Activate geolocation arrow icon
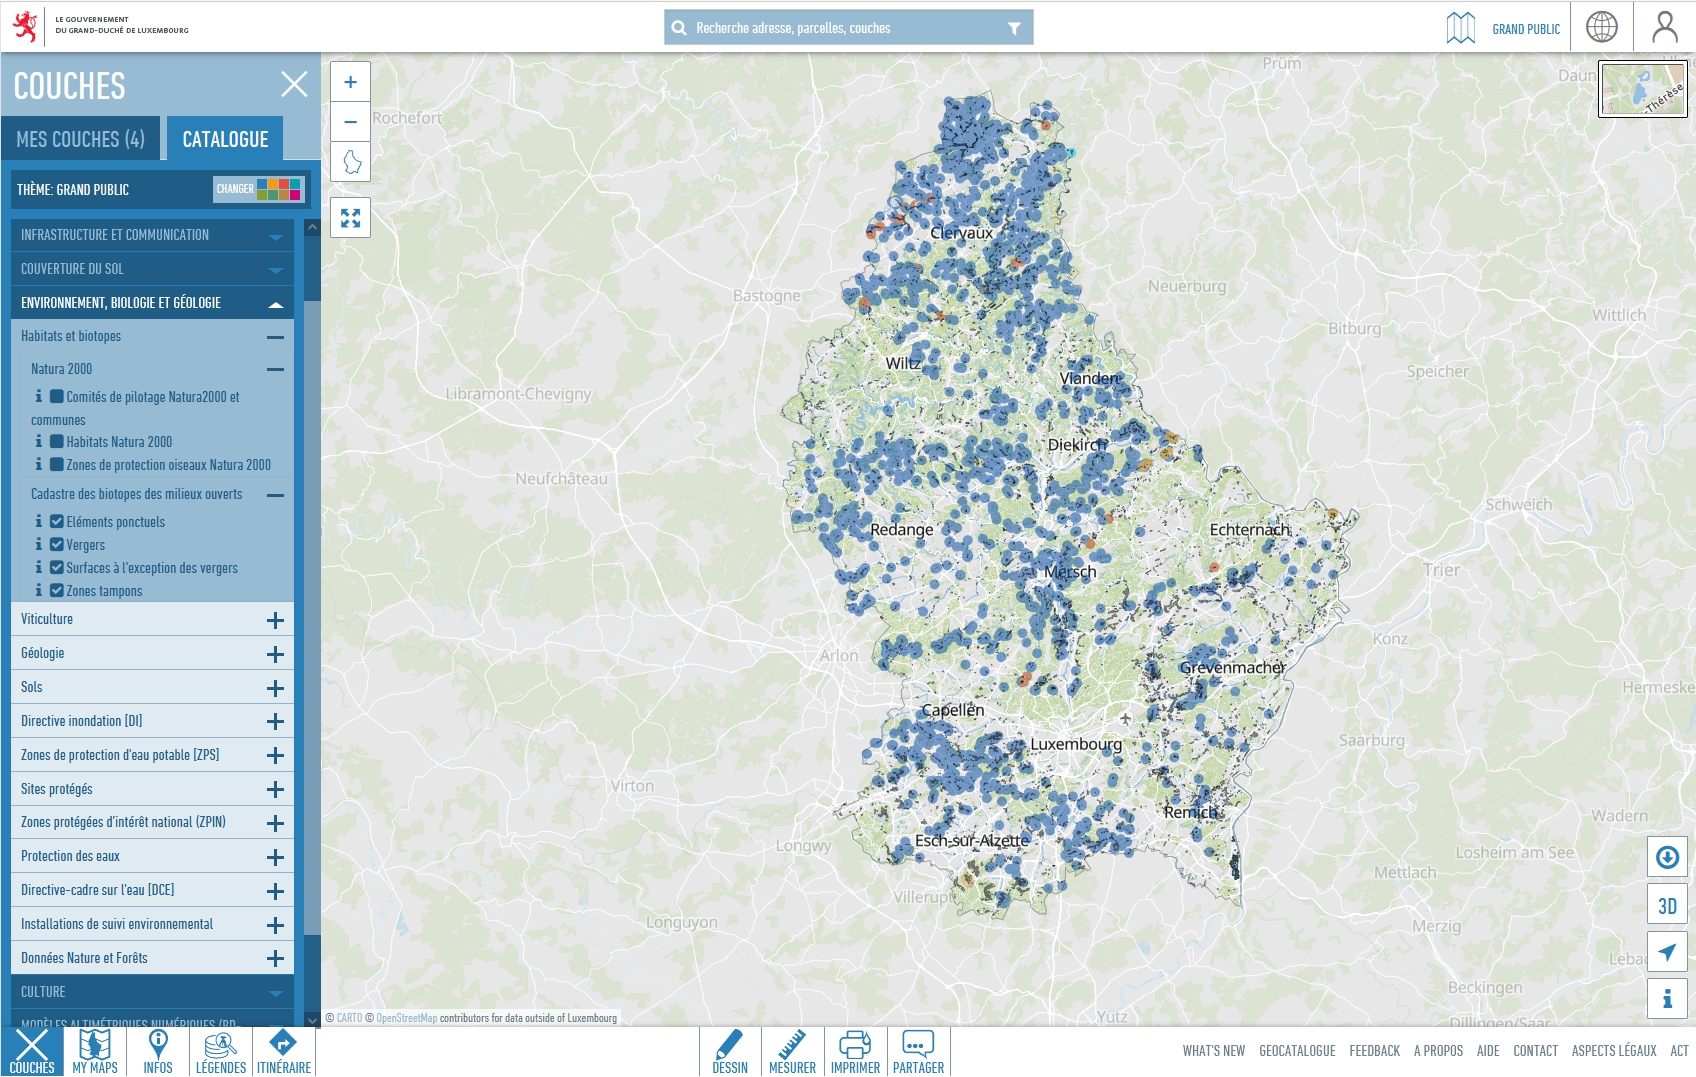1696x1077 pixels. coord(1667,952)
